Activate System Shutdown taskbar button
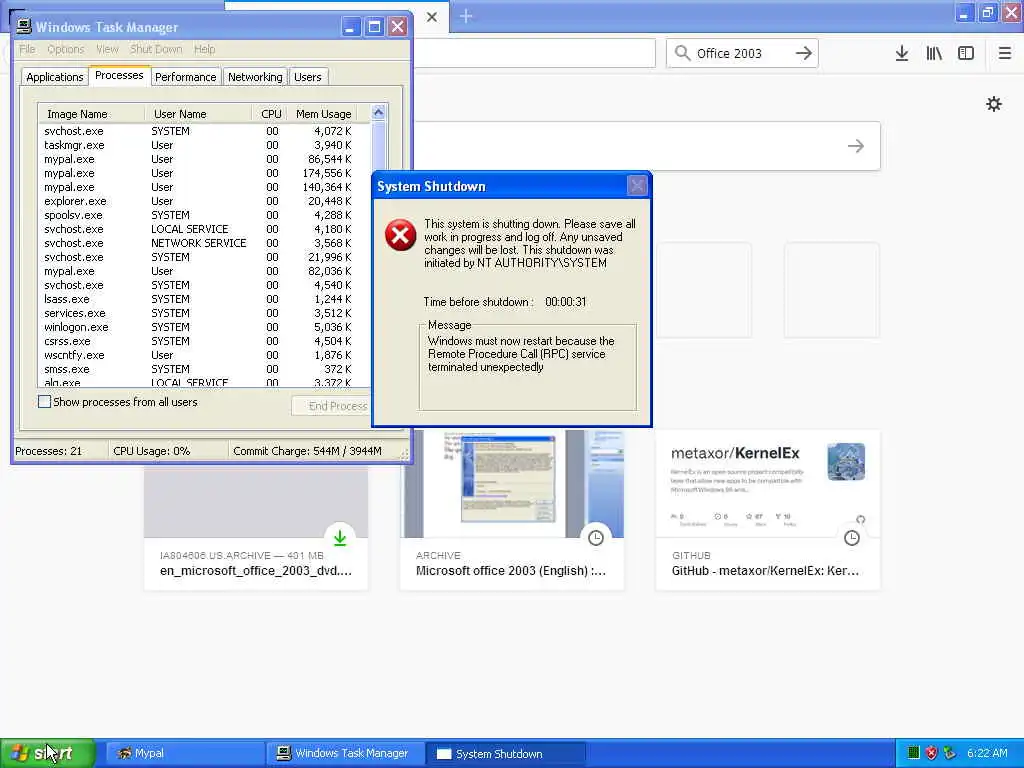 tap(505, 754)
